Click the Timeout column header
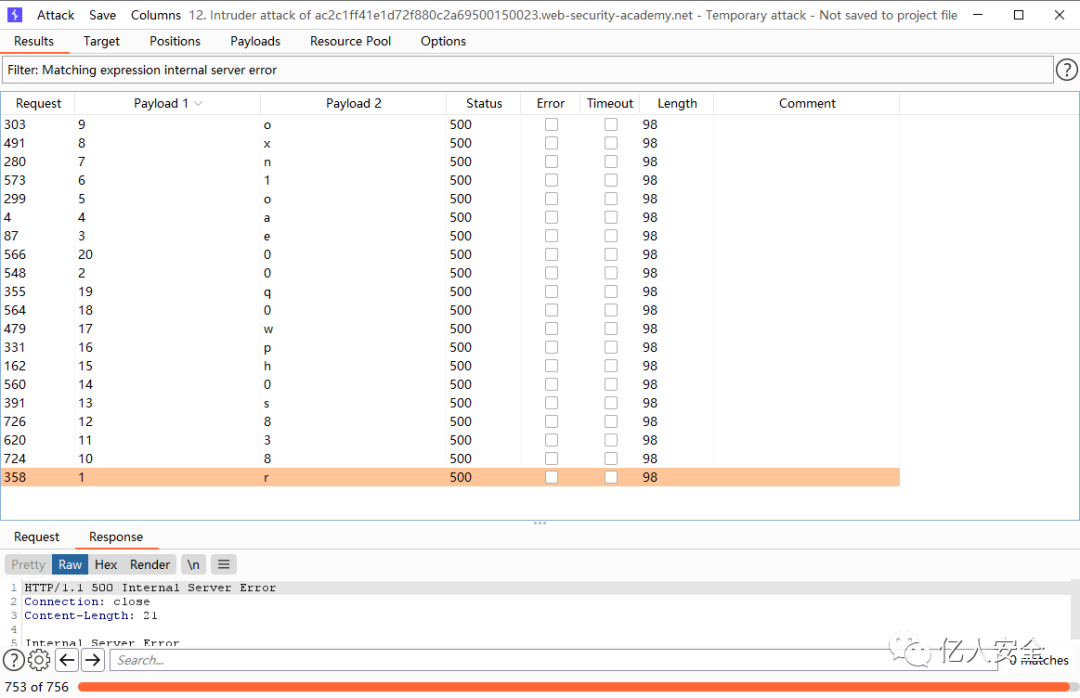This screenshot has height=698, width=1080. point(610,103)
